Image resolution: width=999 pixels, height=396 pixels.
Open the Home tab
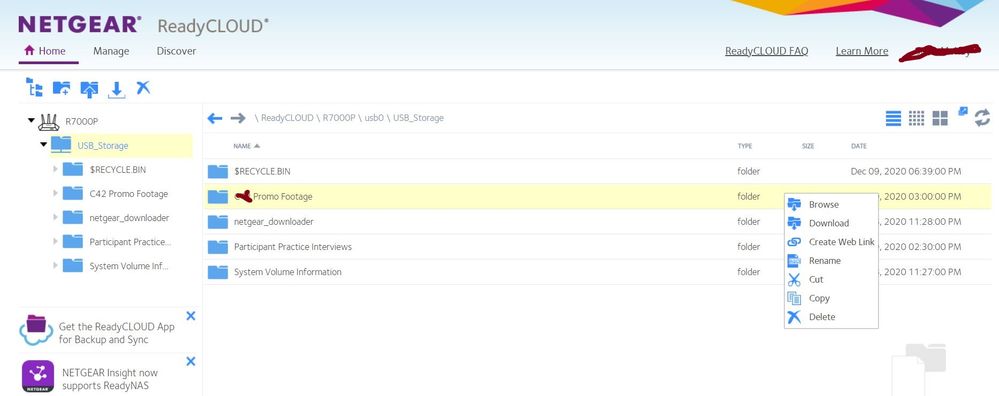(45, 51)
